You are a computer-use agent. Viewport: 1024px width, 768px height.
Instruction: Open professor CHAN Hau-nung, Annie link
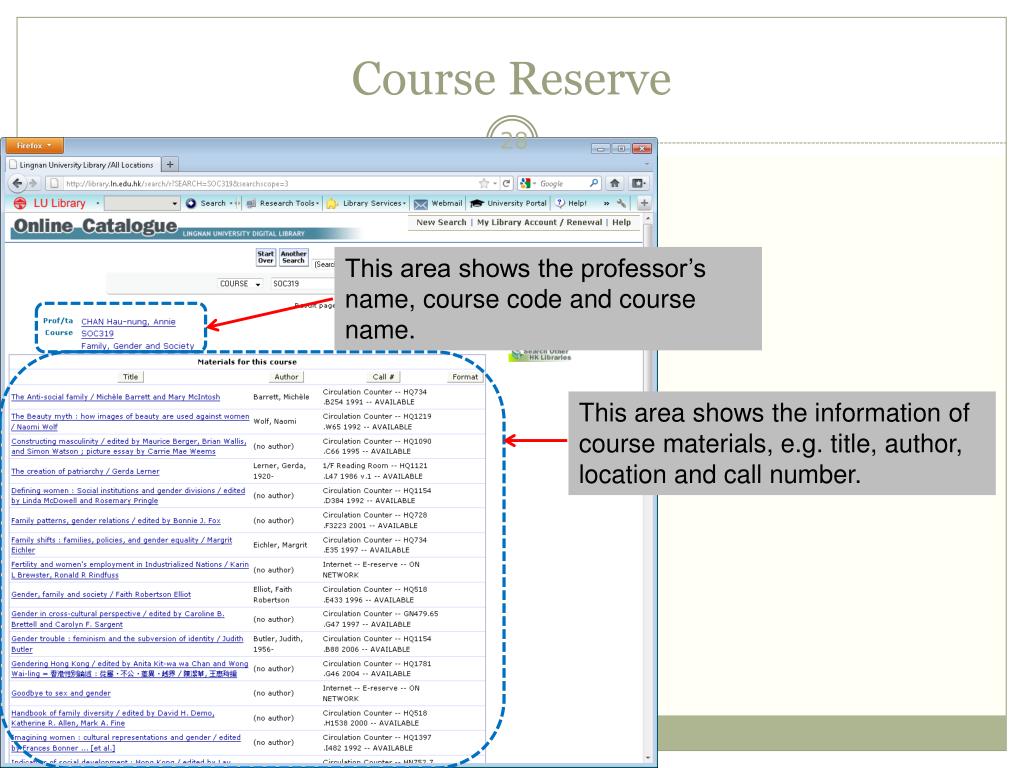[x=129, y=322]
